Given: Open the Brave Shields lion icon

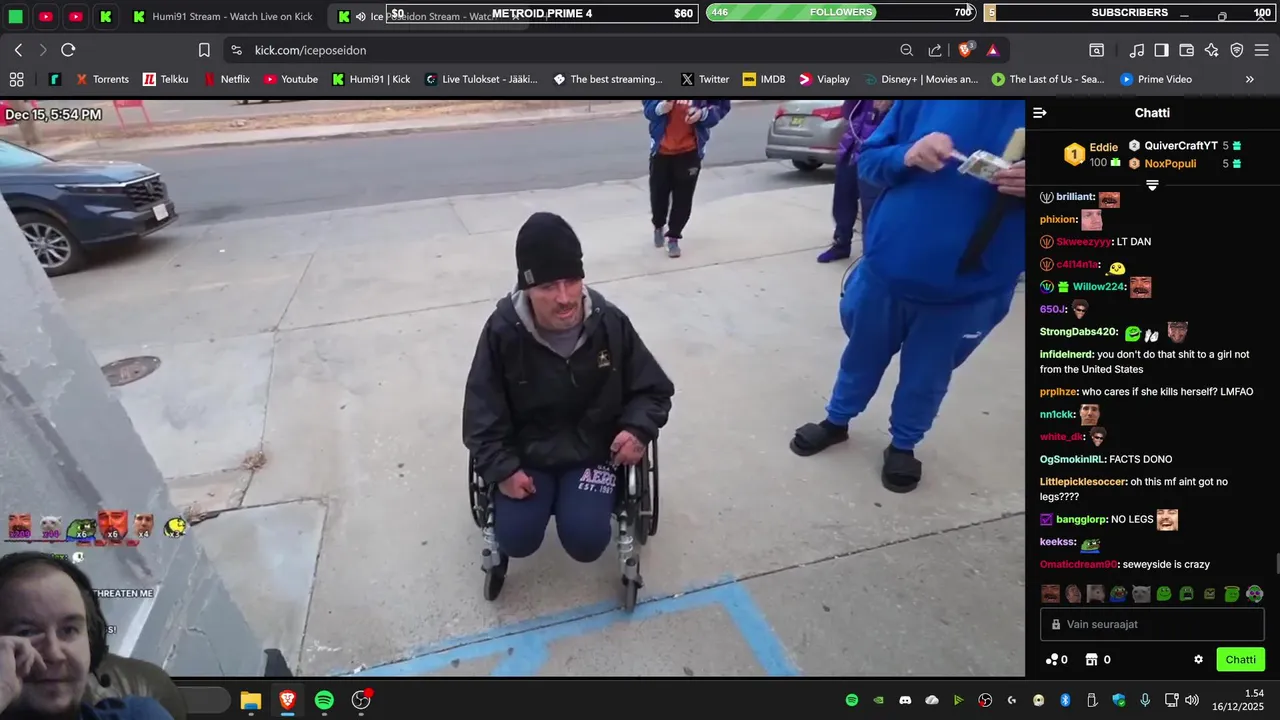Looking at the screenshot, I should point(966,50).
